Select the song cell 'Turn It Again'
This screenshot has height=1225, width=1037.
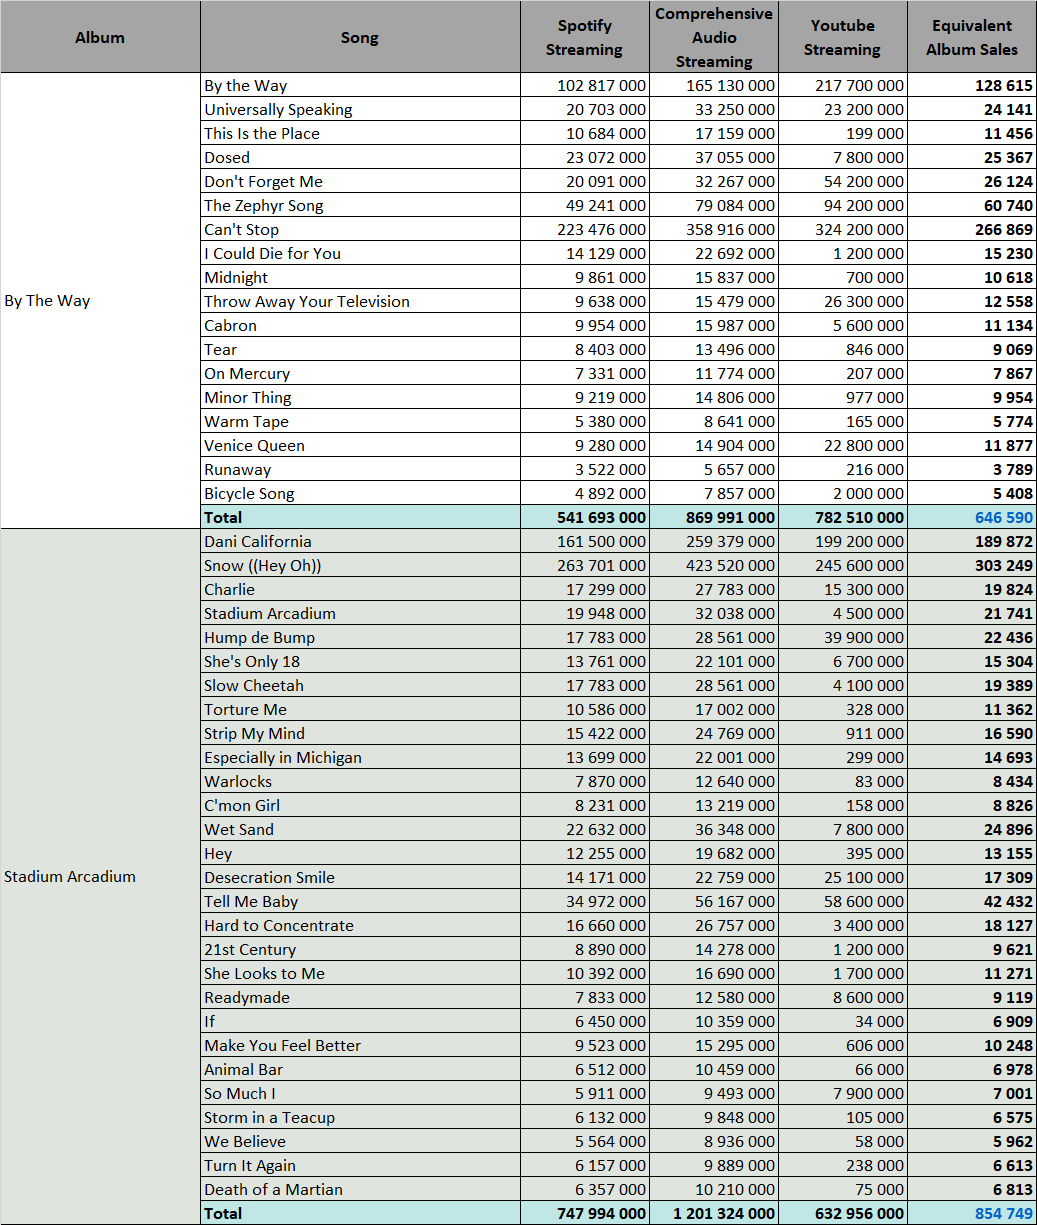(x=360, y=1165)
